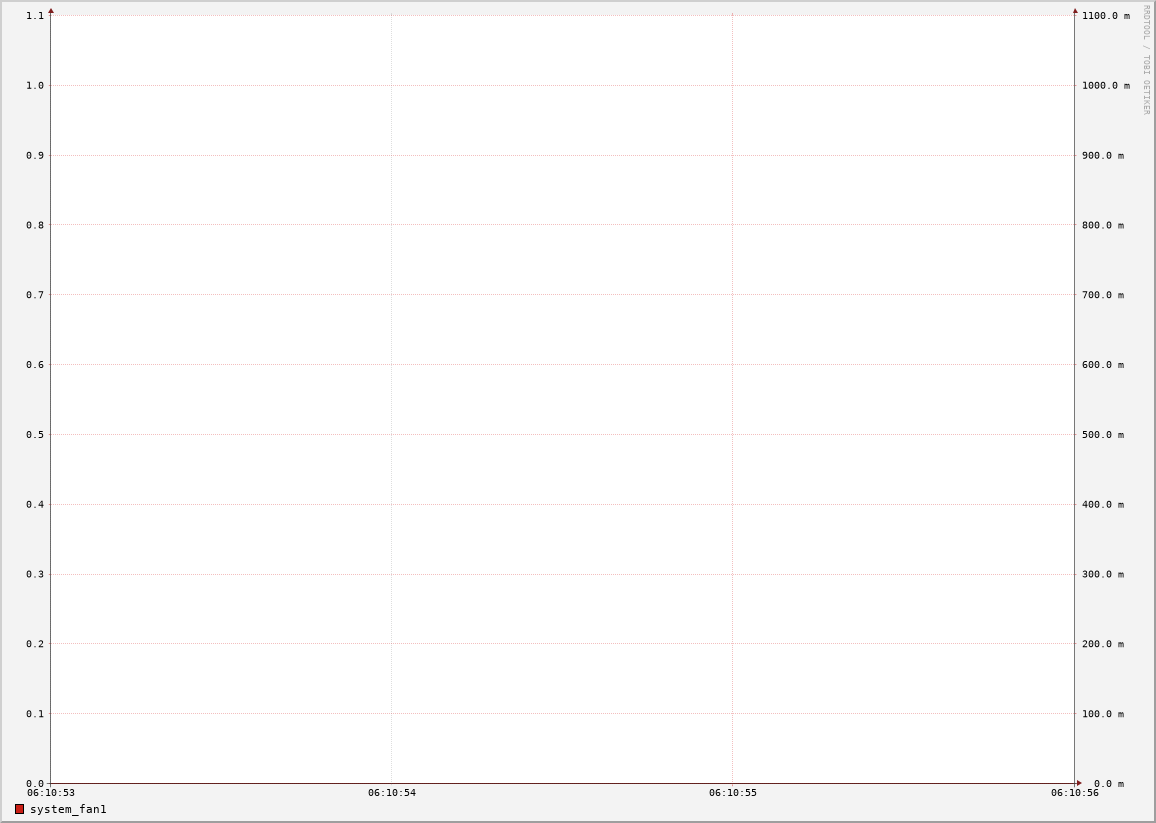This screenshot has height=823, width=1156.
Task: Select the system_fan1 legend label text
Action: click(x=68, y=809)
